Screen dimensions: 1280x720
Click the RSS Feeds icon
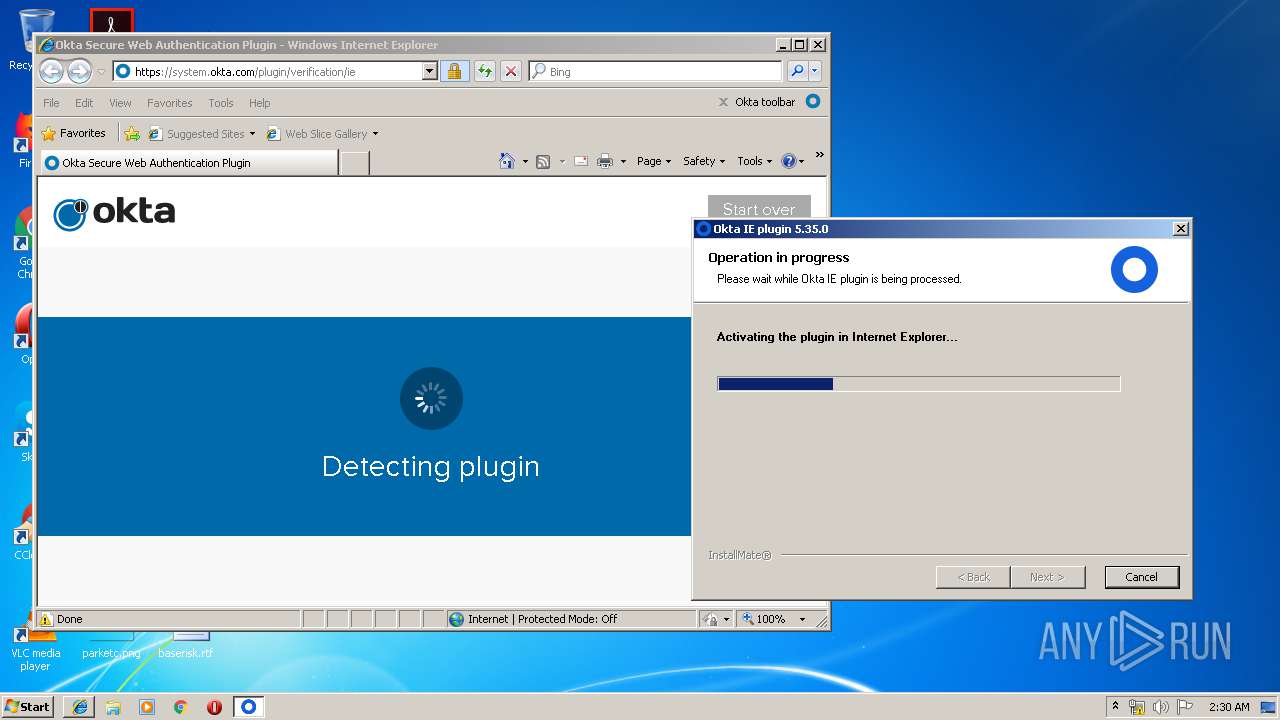(543, 161)
